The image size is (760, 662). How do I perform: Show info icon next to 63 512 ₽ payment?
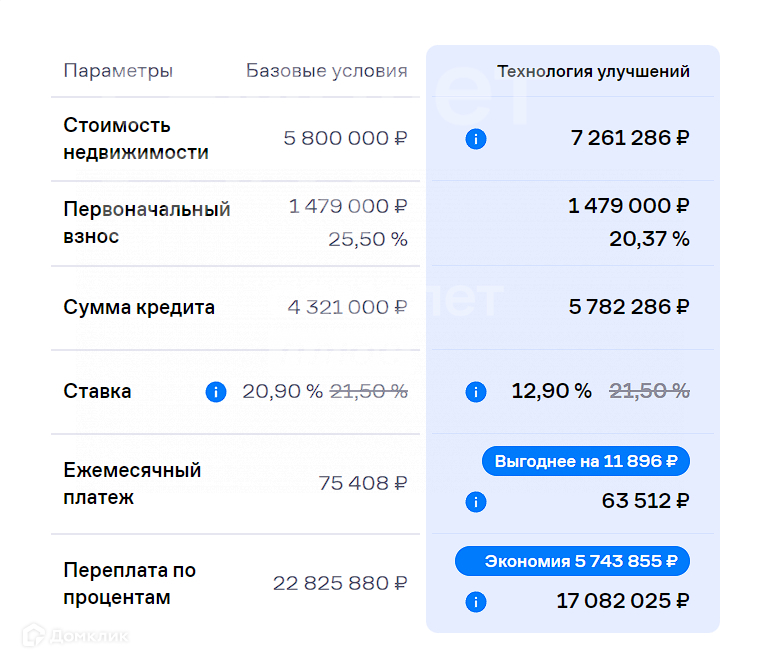click(476, 502)
